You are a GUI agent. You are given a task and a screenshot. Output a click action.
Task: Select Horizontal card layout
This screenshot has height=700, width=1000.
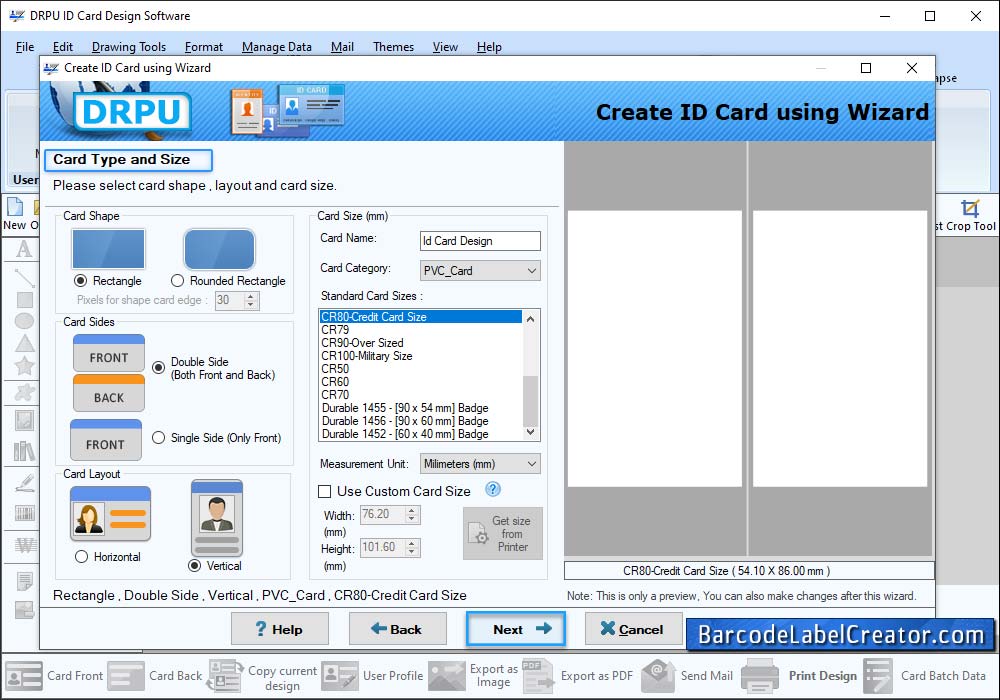coord(81,557)
